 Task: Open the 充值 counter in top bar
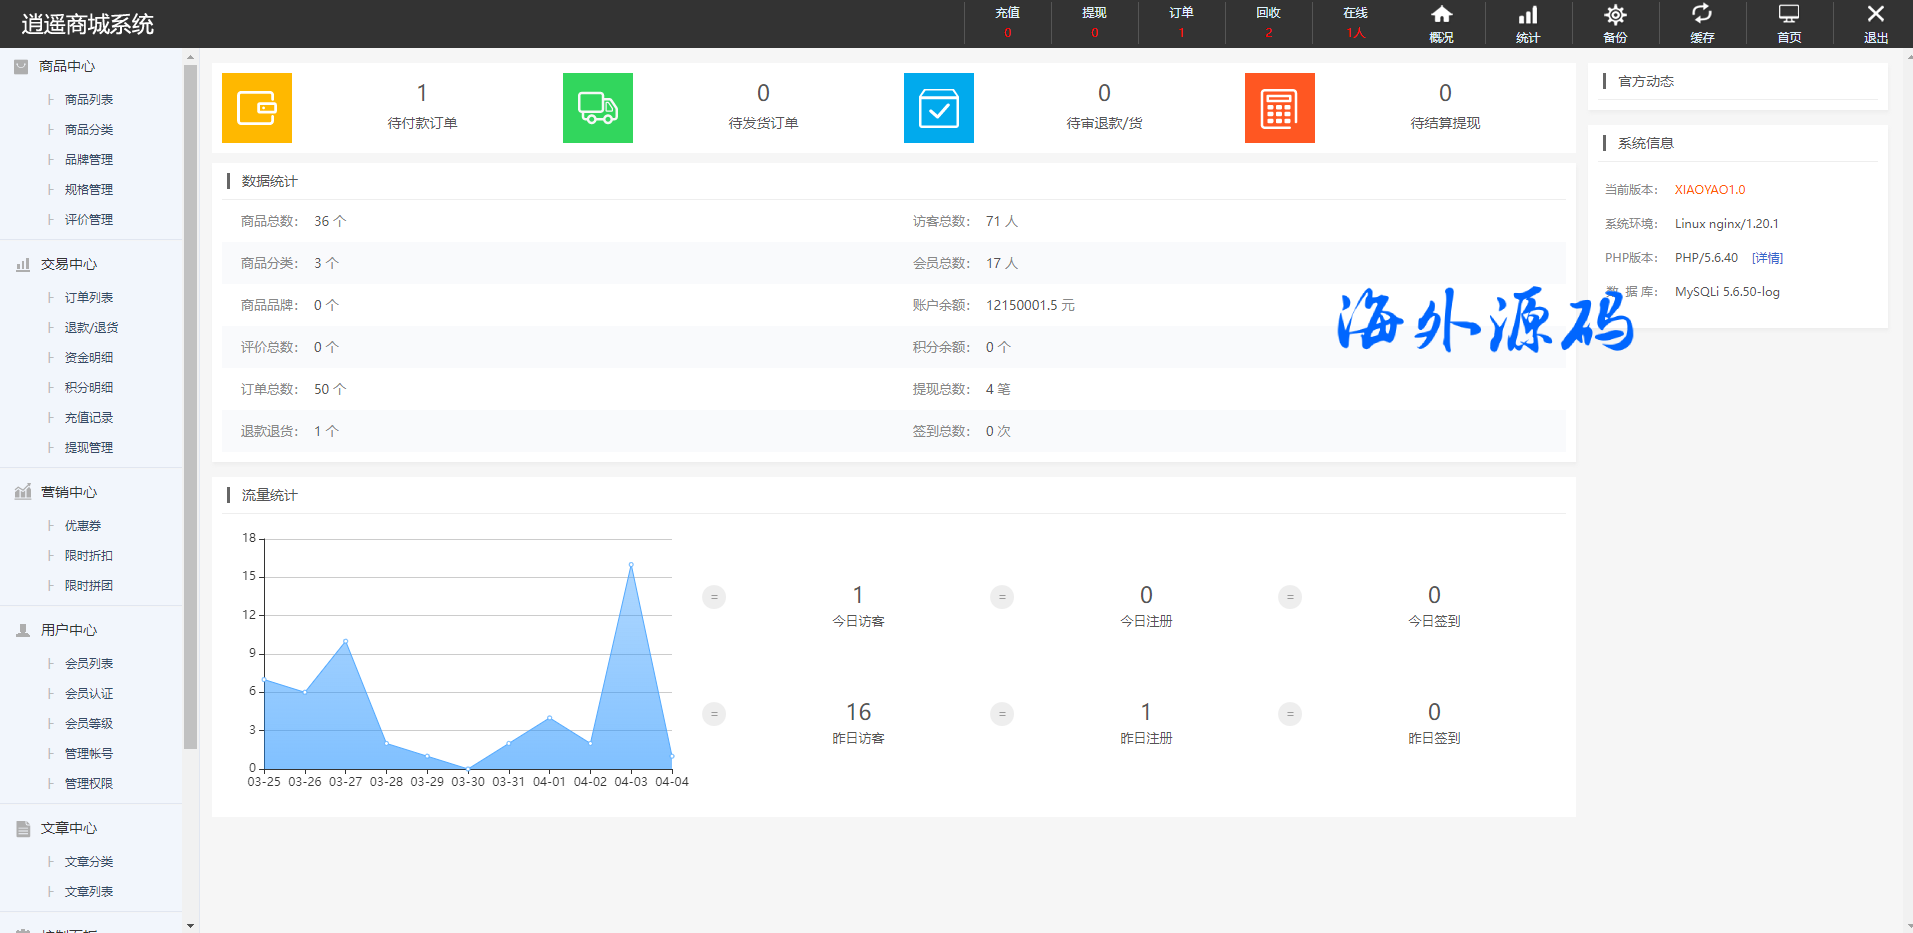pyautogui.click(x=1007, y=22)
